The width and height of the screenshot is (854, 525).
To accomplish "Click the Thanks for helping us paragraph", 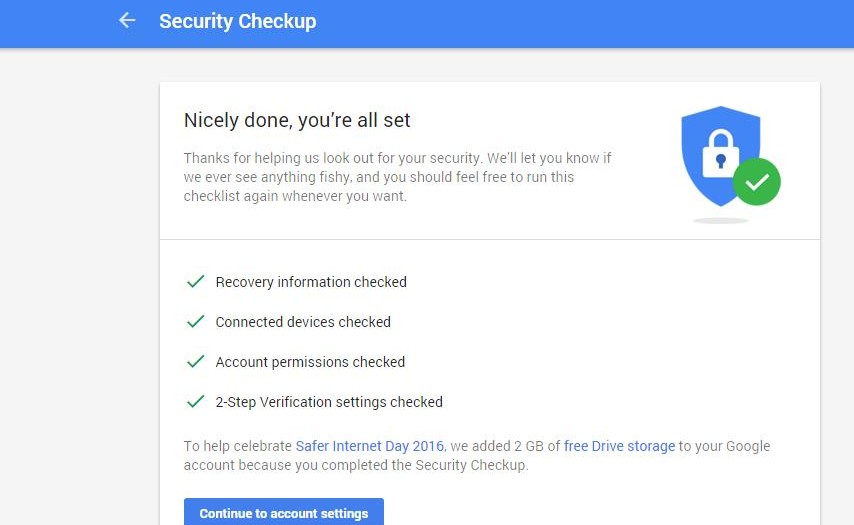I will pyautogui.click(x=397, y=177).
